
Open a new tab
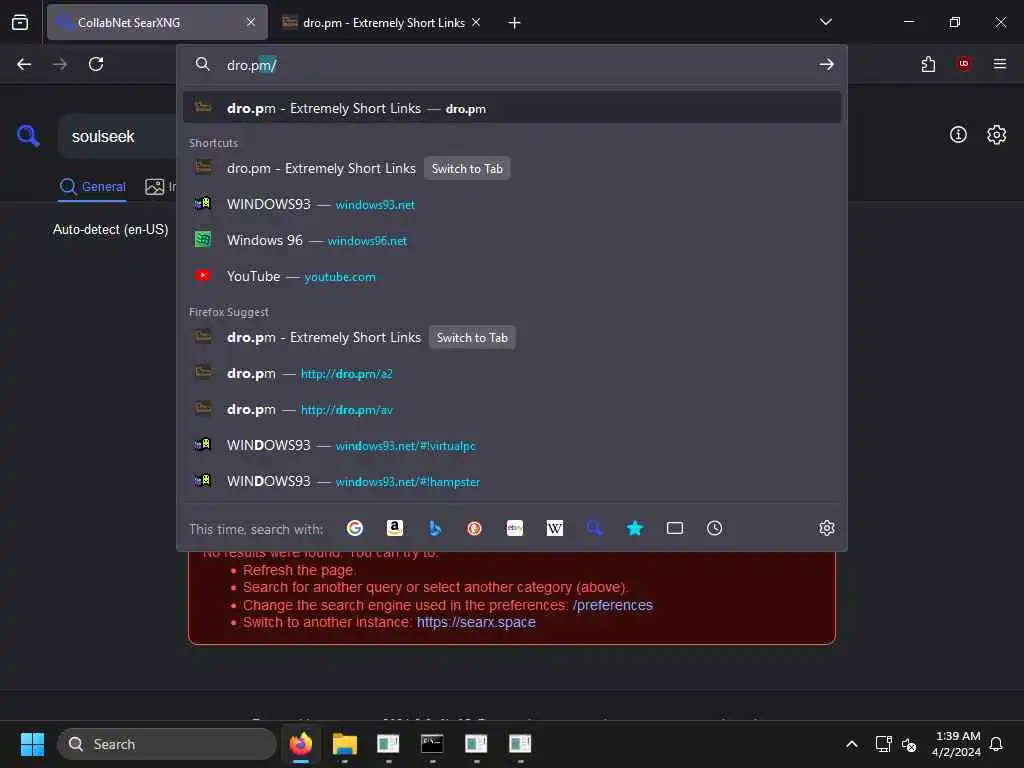coord(514,23)
